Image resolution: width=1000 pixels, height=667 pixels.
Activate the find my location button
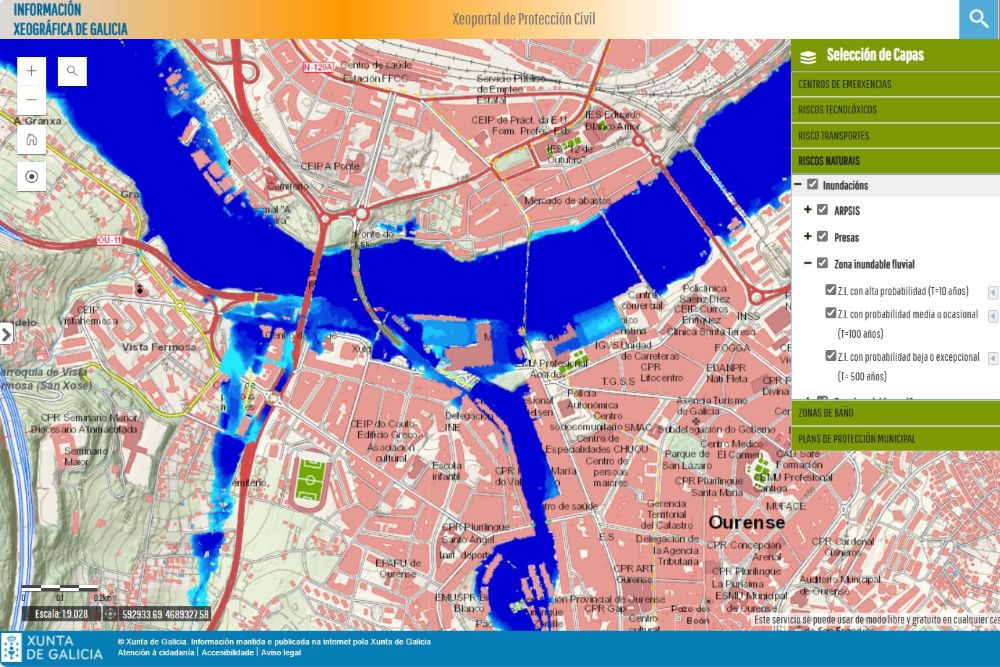pyautogui.click(x=32, y=177)
